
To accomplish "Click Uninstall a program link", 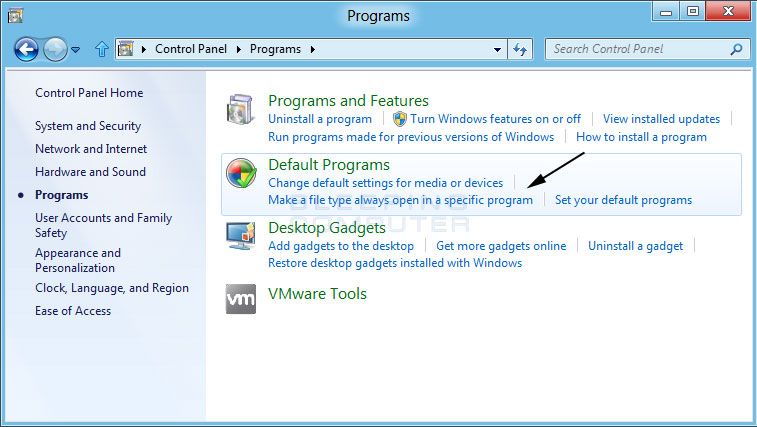I will pos(320,119).
